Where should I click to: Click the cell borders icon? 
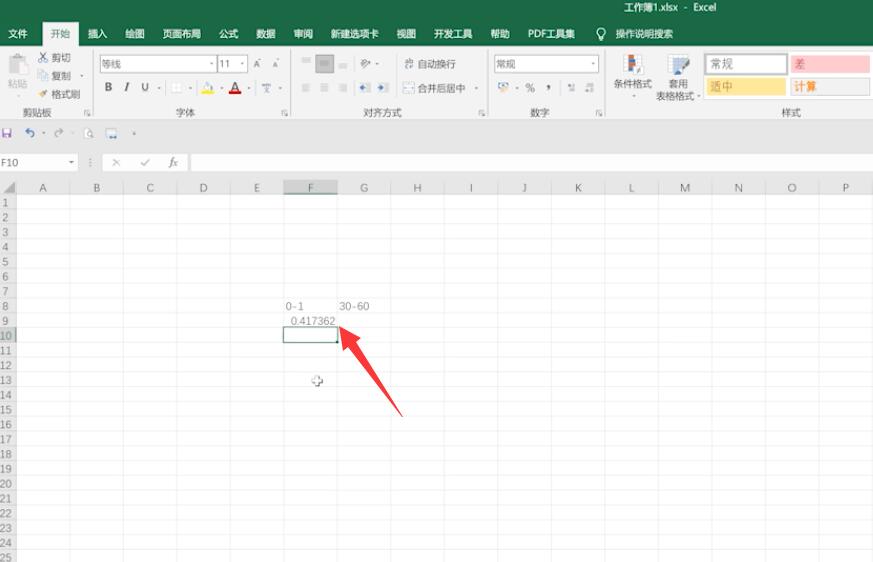[176, 87]
